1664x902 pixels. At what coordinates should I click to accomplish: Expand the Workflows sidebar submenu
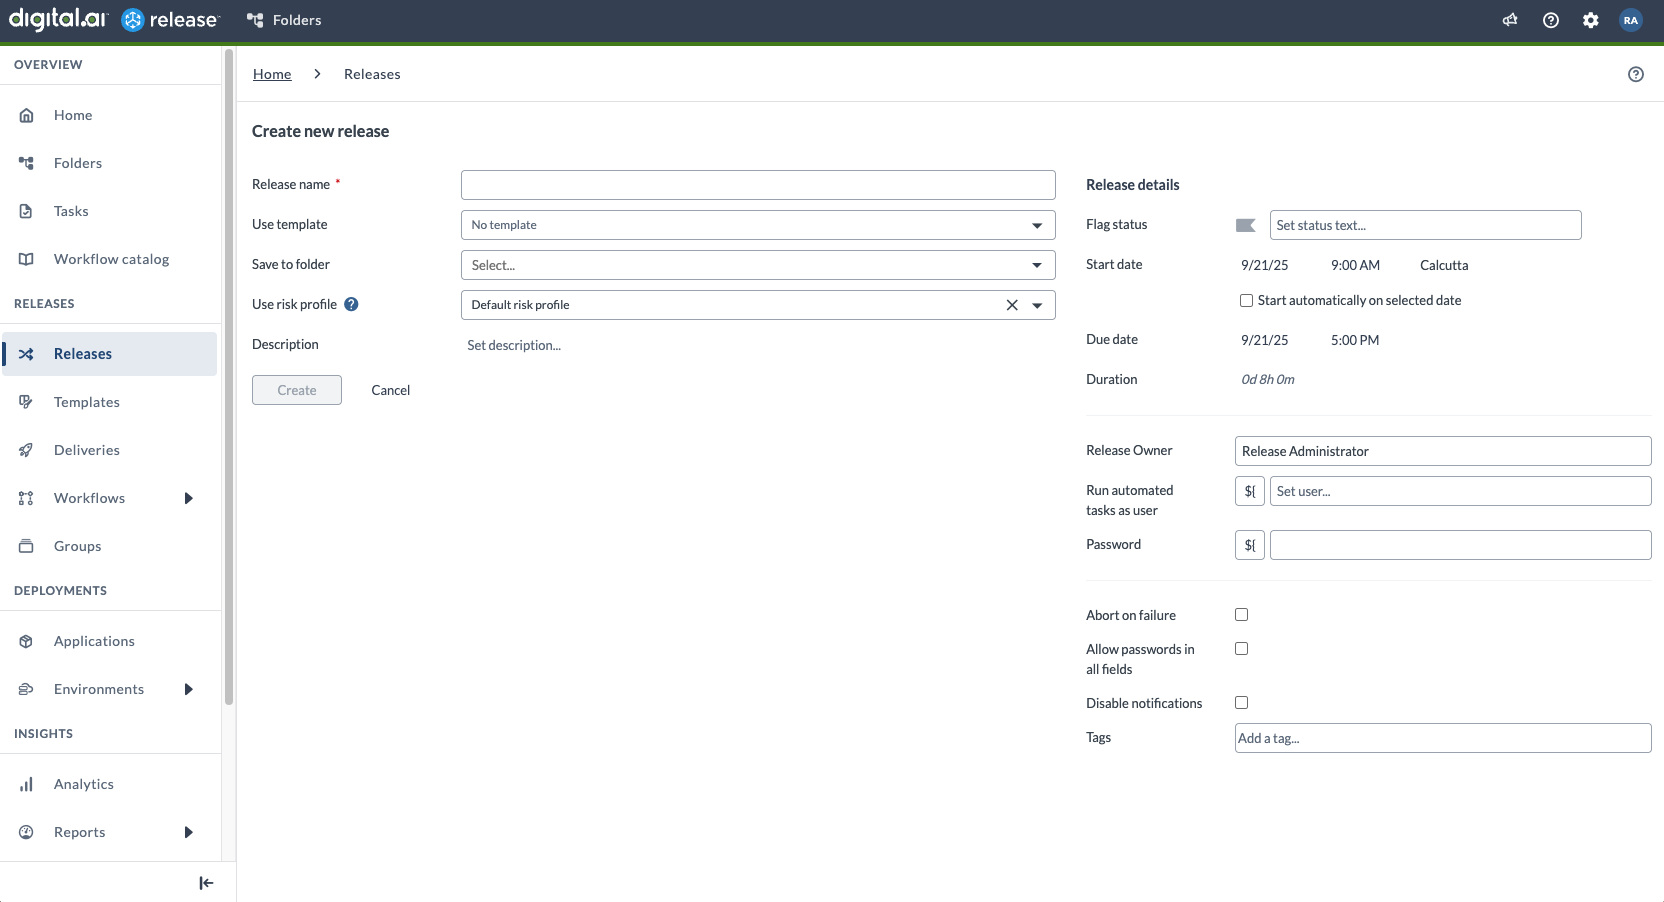point(188,498)
